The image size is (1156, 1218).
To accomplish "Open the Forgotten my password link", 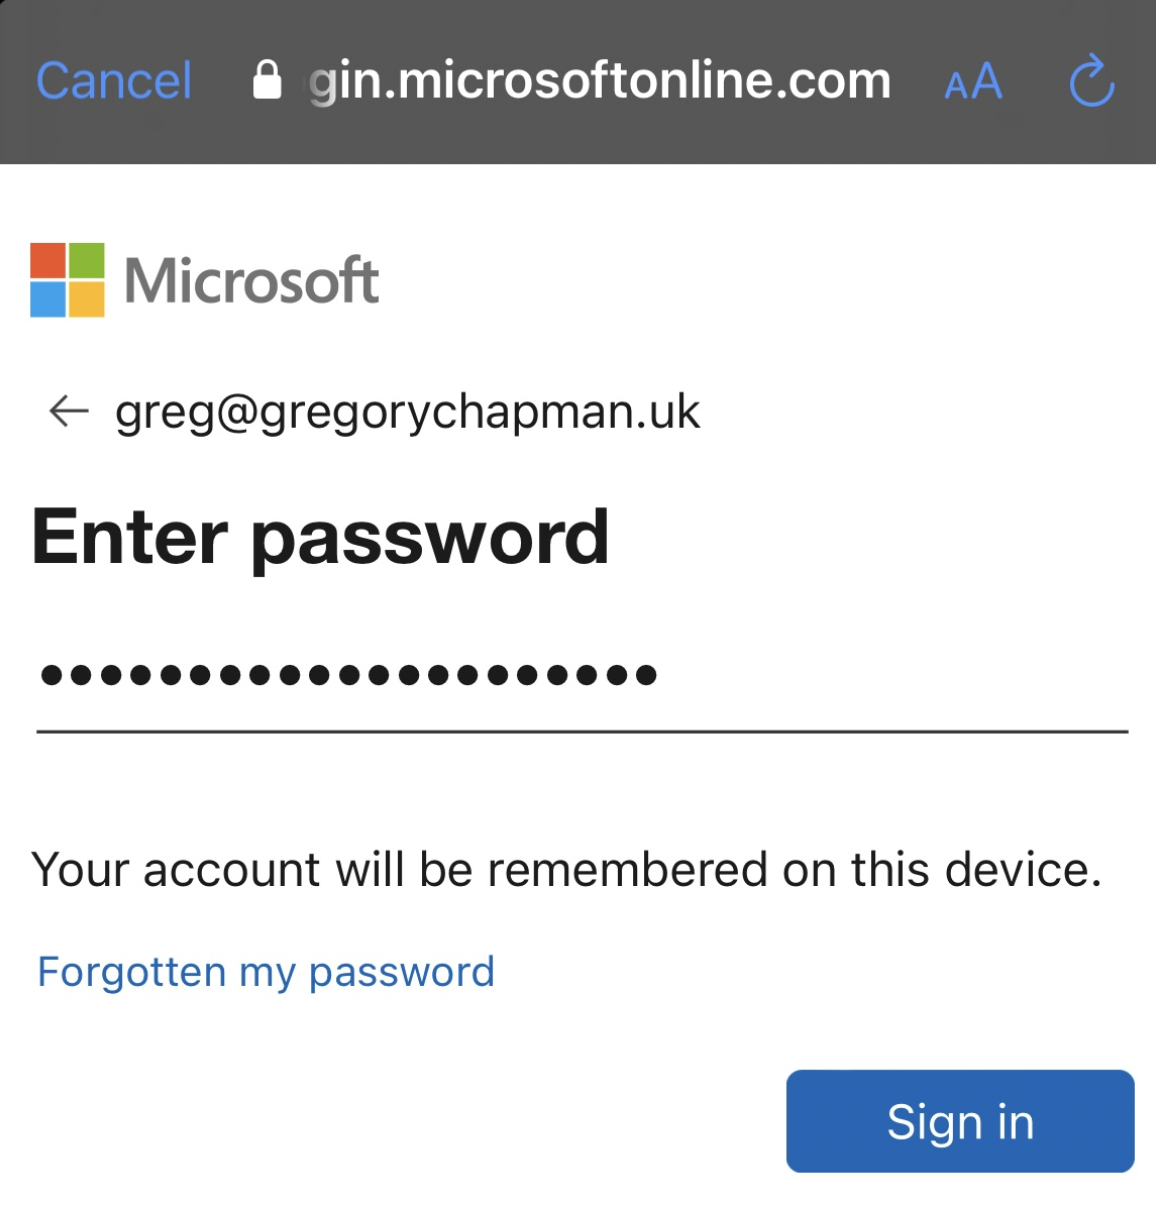I will click(x=266, y=972).
